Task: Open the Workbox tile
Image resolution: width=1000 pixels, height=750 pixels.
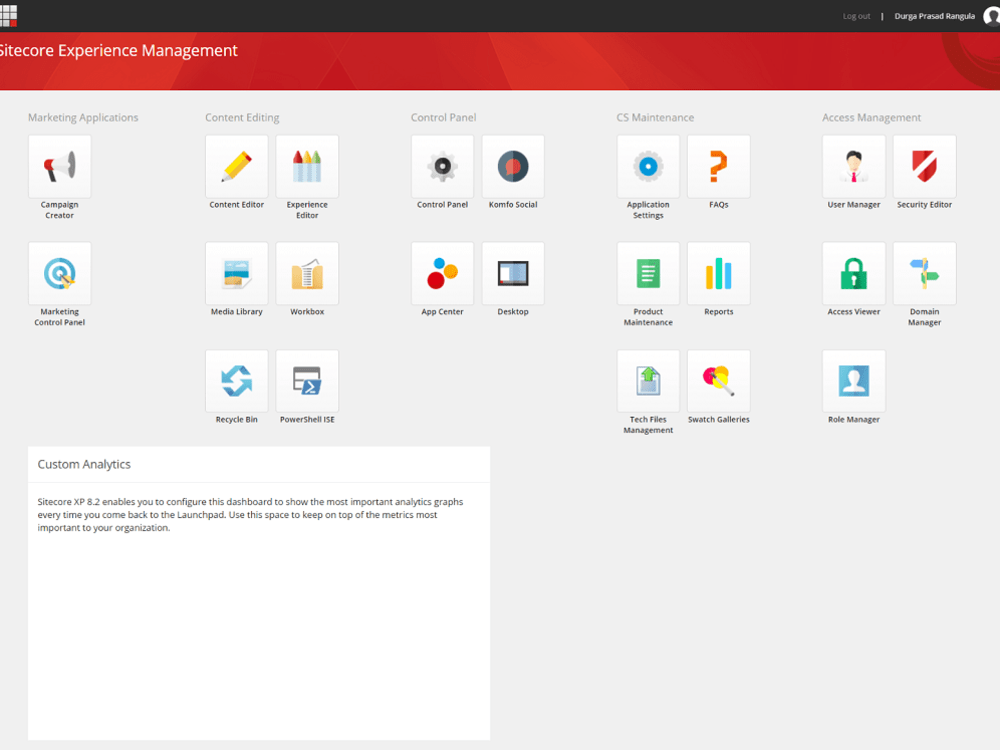Action: coord(307,274)
